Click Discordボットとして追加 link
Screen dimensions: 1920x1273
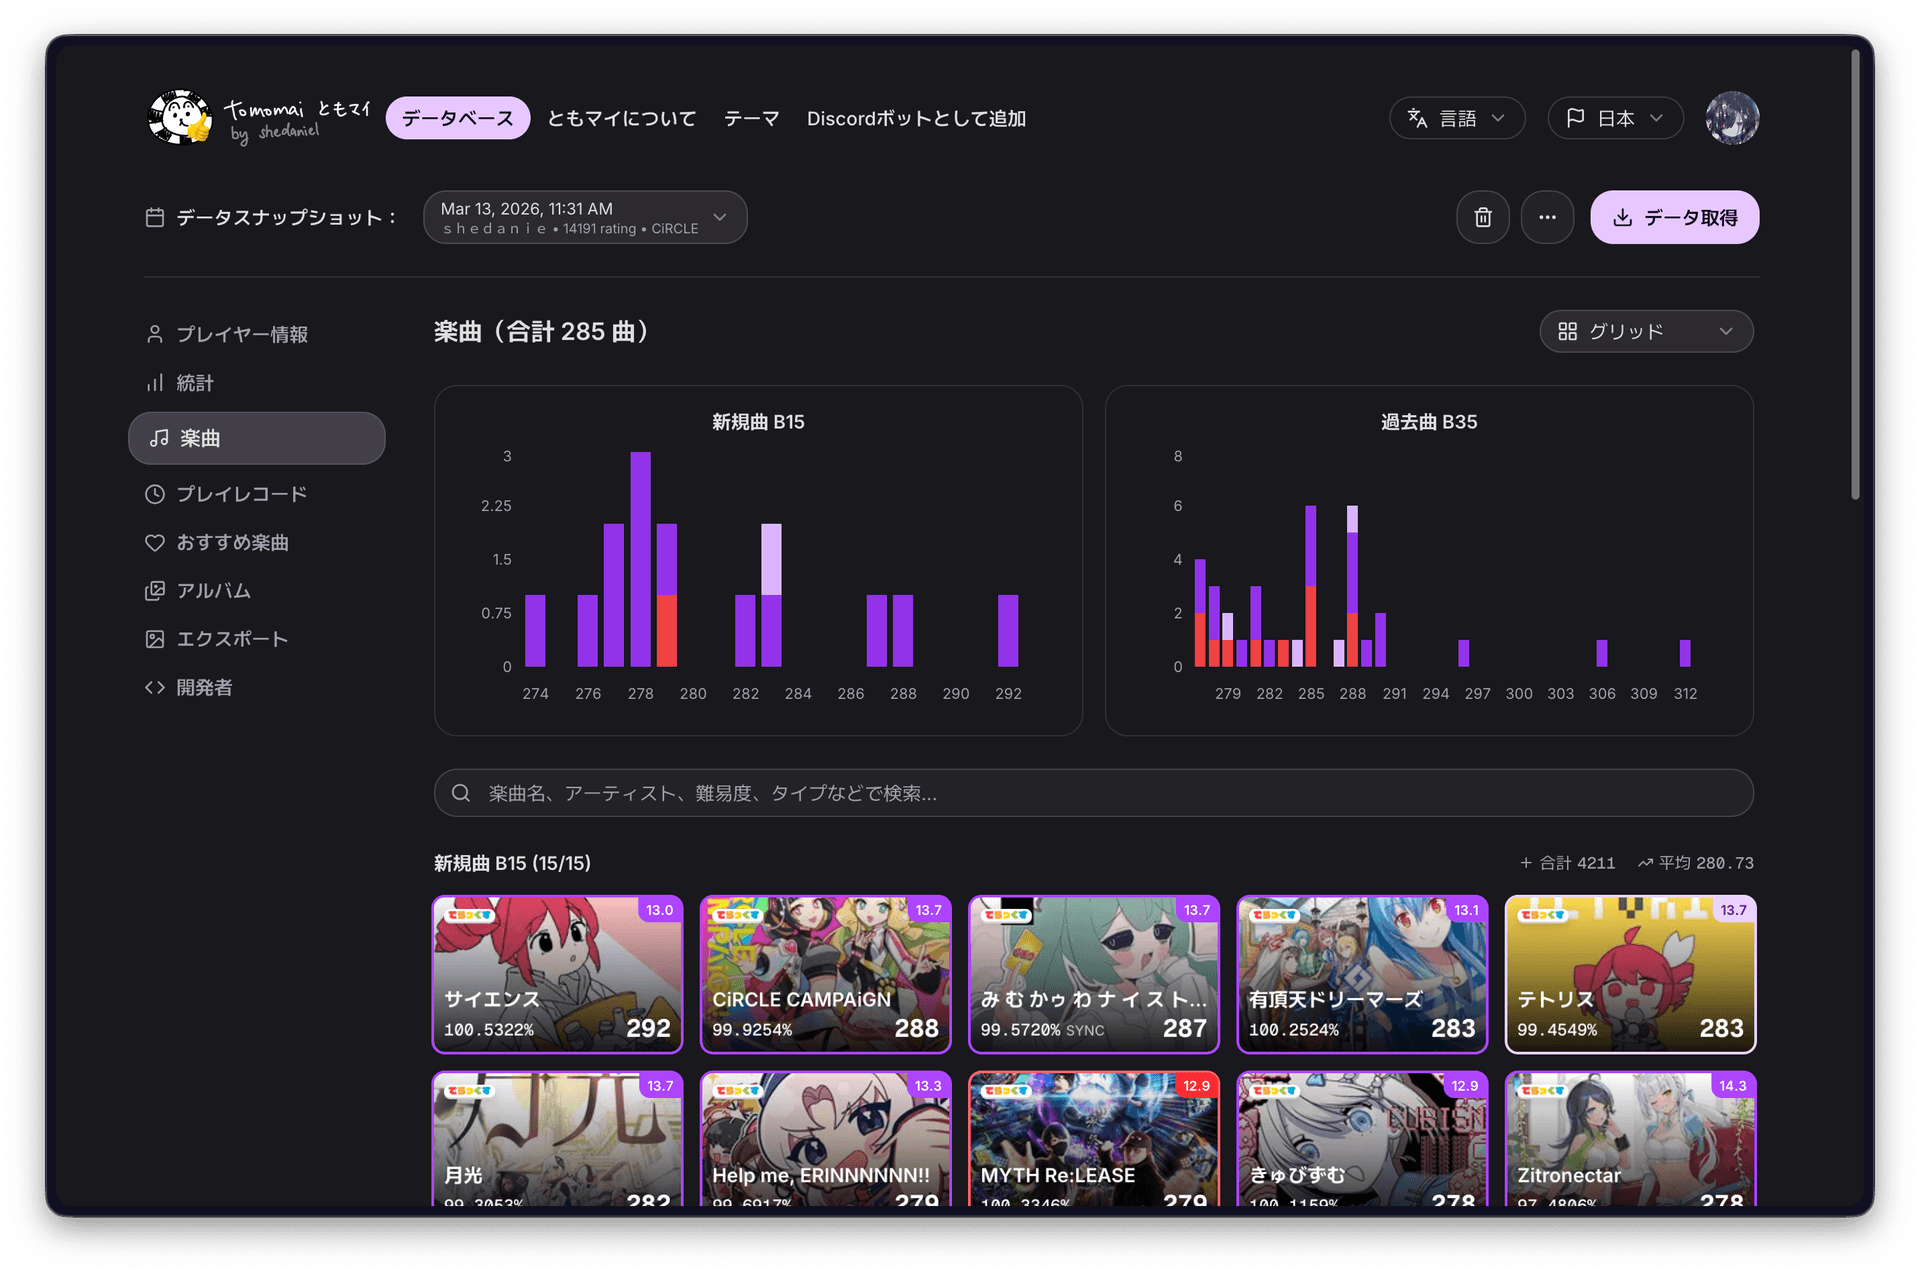coord(916,118)
